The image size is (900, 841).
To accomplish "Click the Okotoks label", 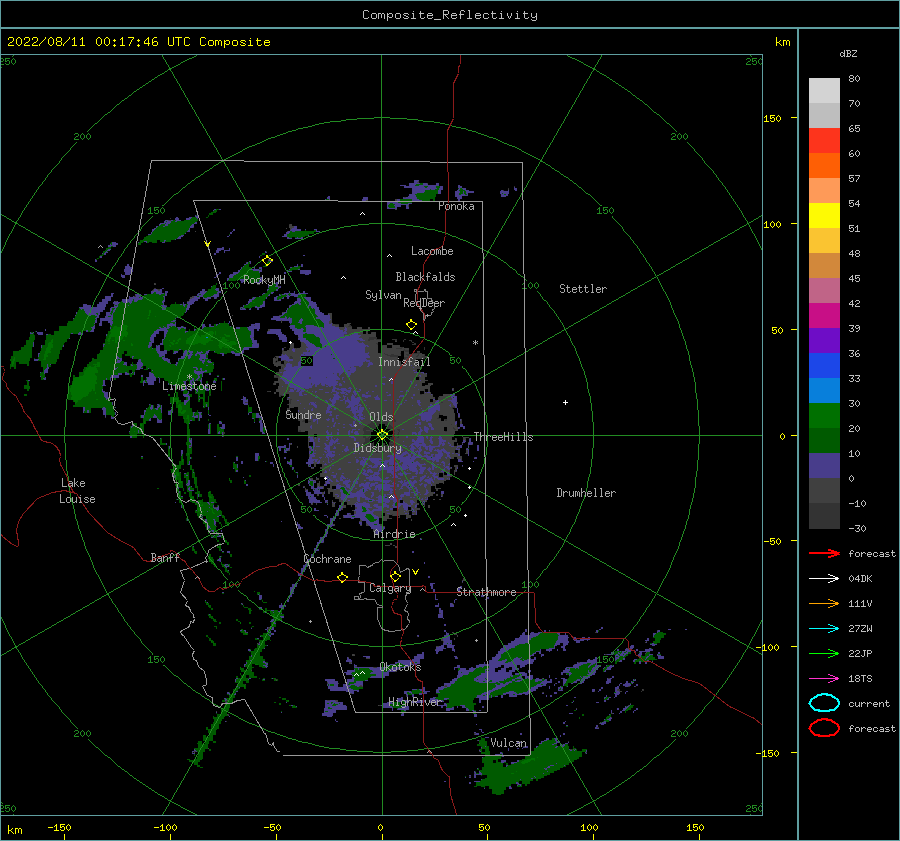I will point(400,666).
